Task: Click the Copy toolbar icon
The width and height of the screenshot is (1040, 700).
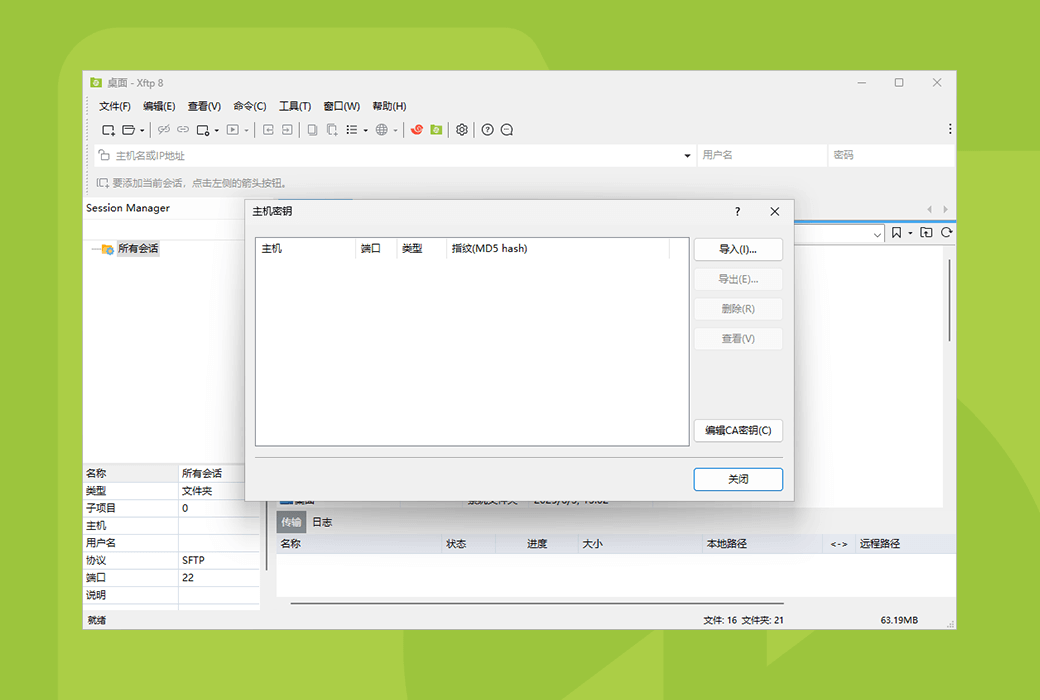Action: 312,130
